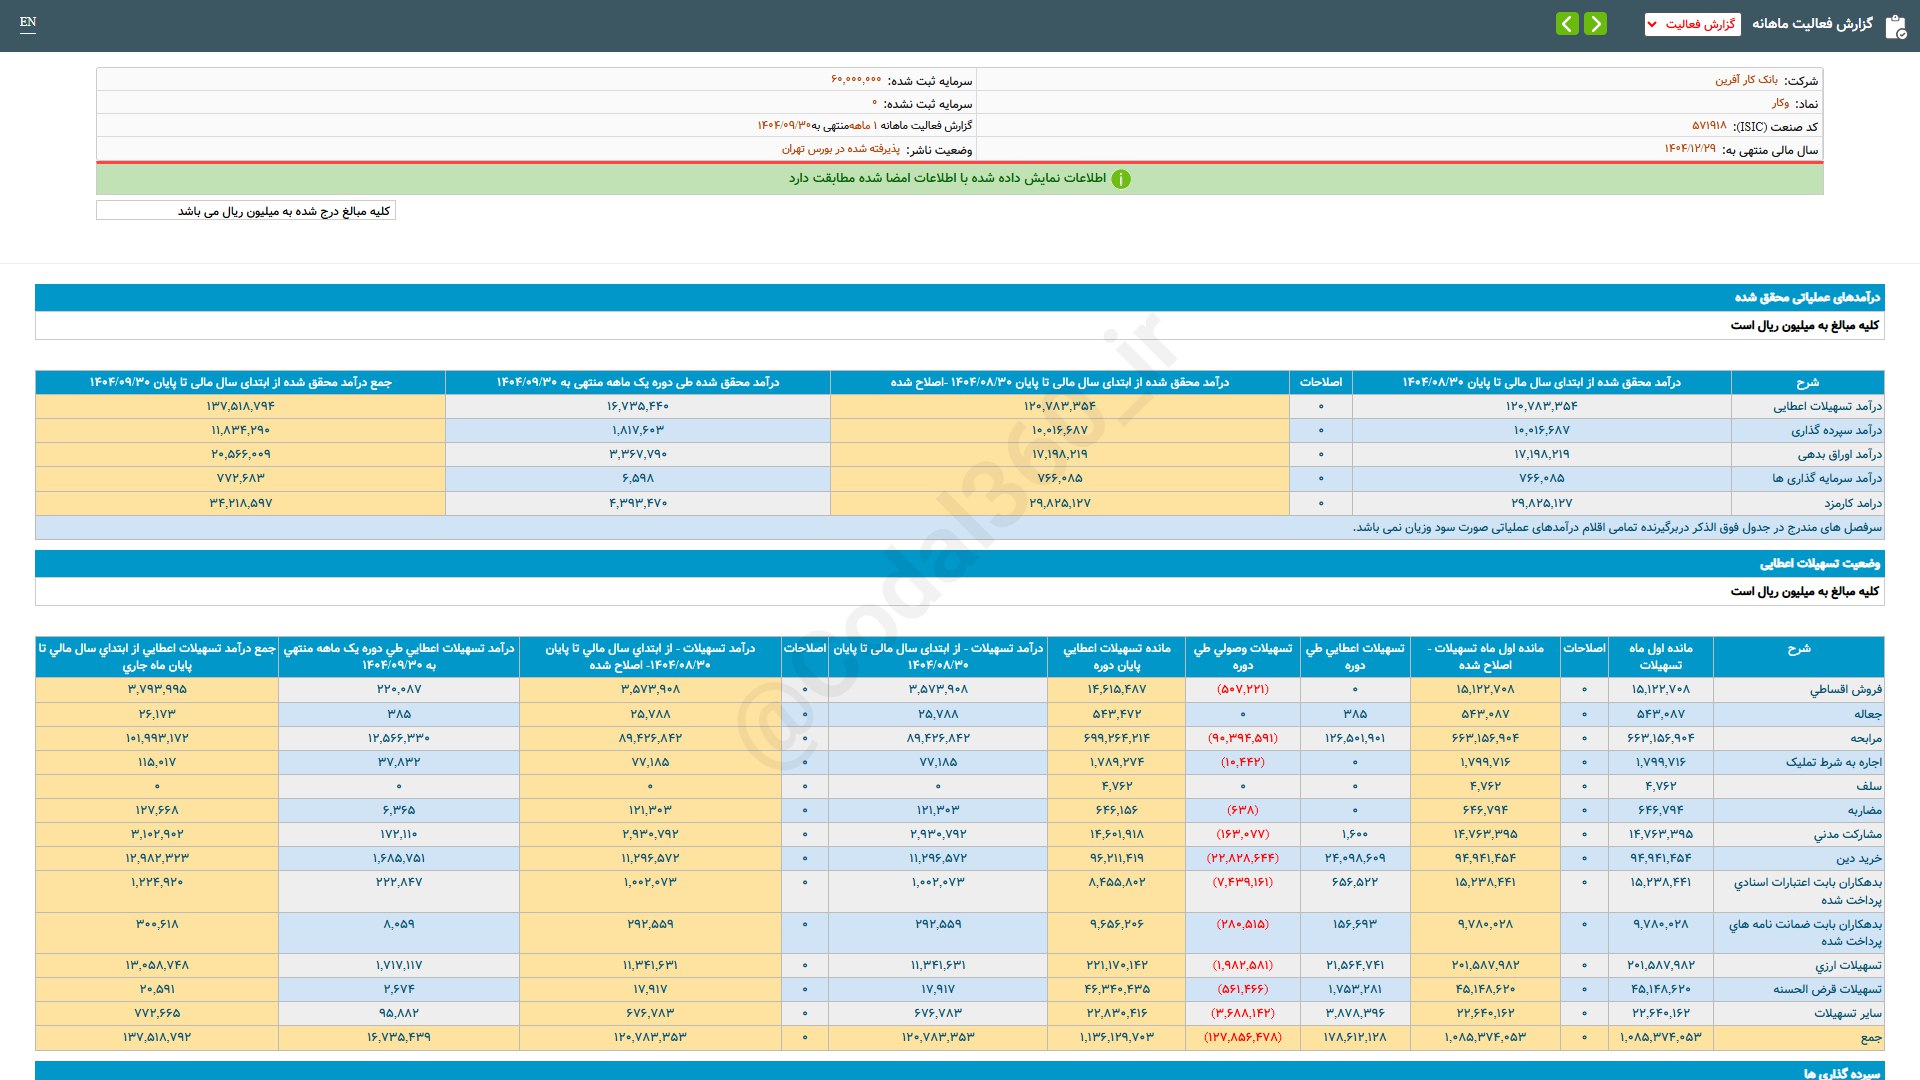1920x1080 pixels.
Task: Select the درآمد تسهیلات اعطایی row label
Action: pos(1827,406)
